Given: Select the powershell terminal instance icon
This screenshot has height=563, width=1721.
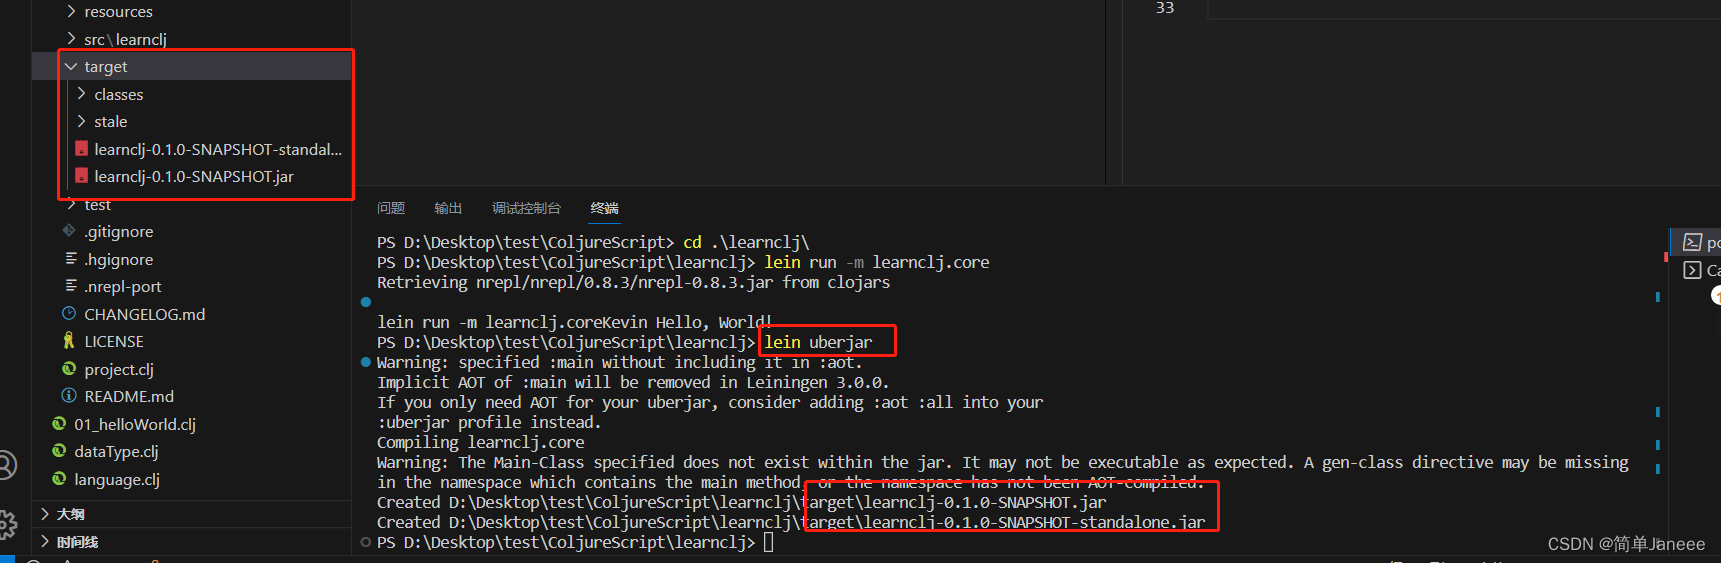Looking at the screenshot, I should (1692, 242).
